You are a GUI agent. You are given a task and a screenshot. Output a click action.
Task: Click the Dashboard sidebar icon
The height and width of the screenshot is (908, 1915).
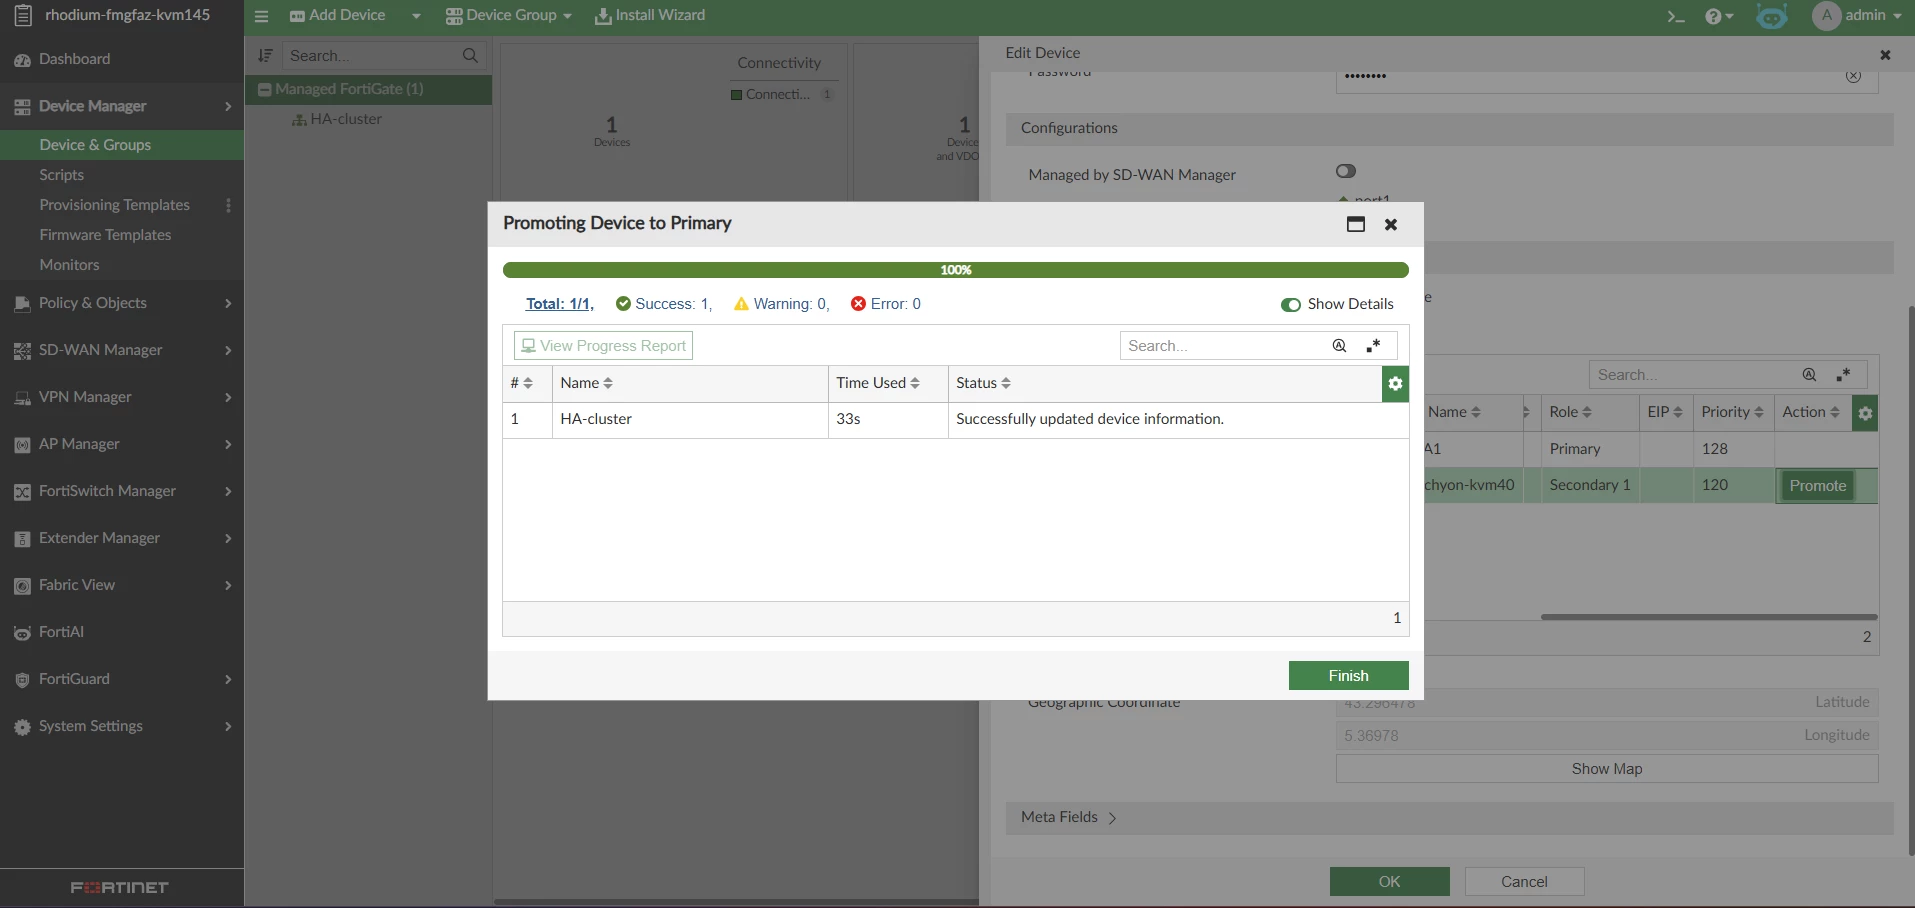pos(22,60)
